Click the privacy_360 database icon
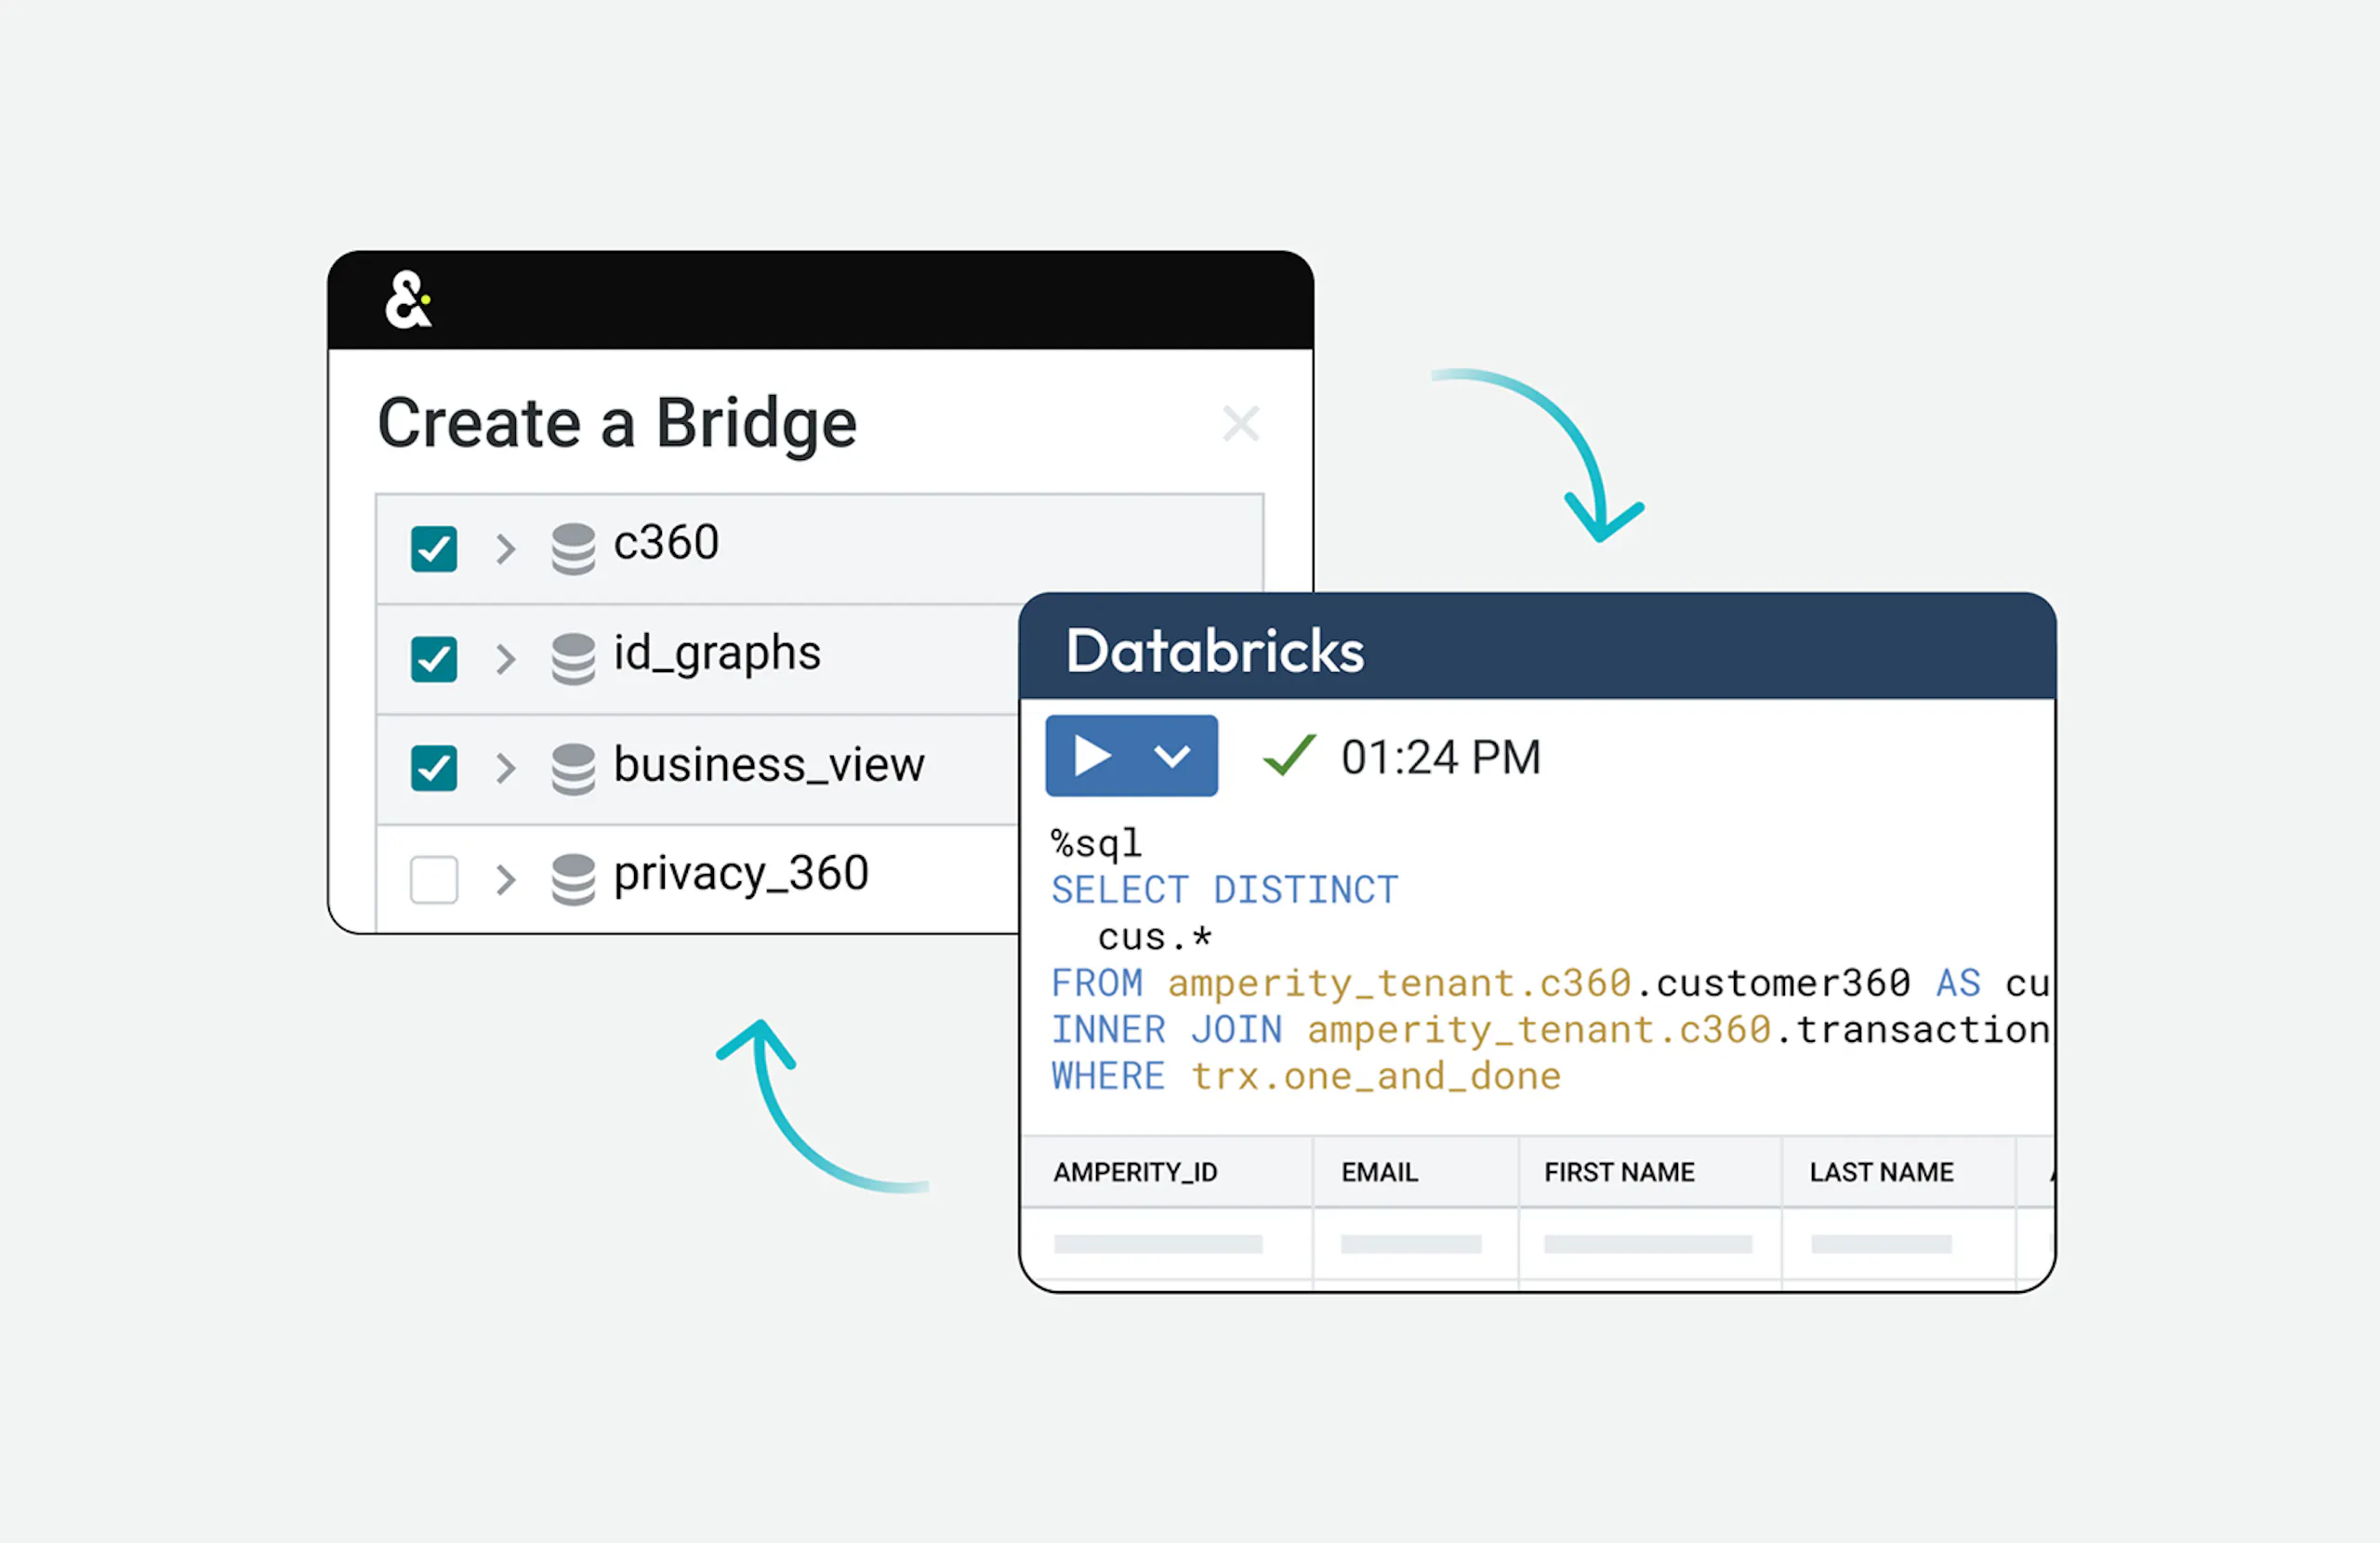 [573, 879]
